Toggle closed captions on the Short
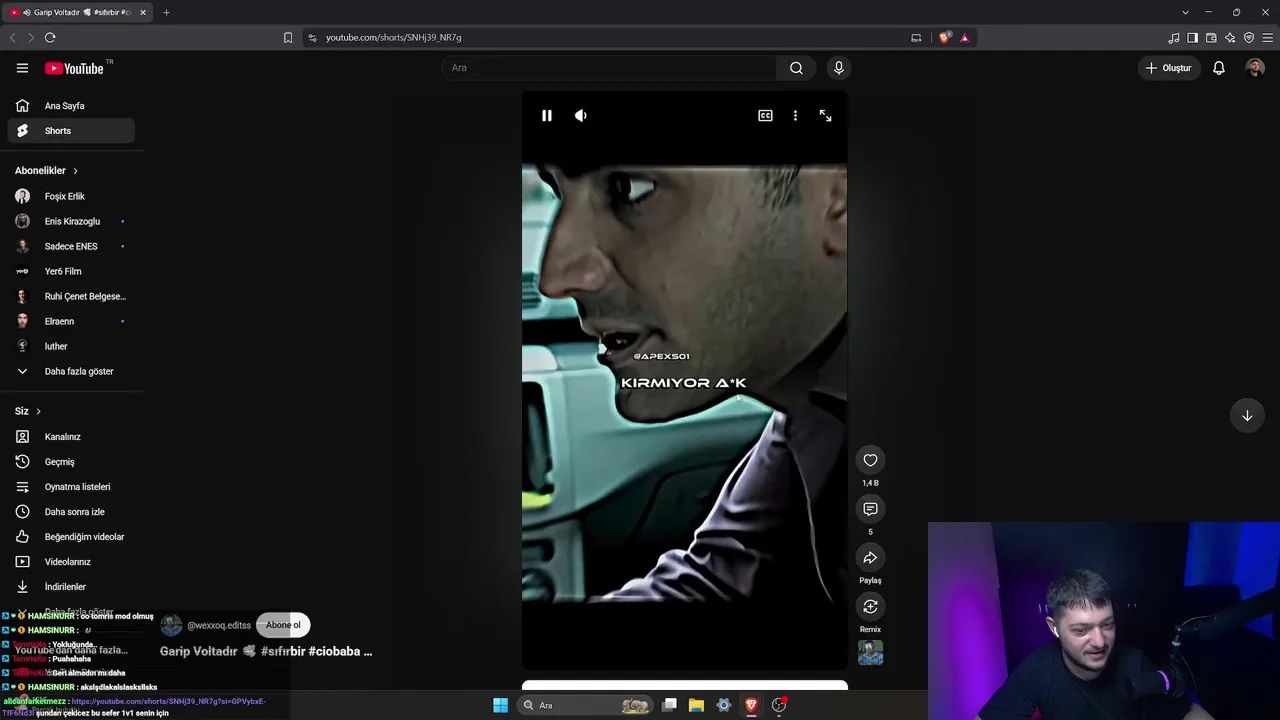 pyautogui.click(x=765, y=116)
